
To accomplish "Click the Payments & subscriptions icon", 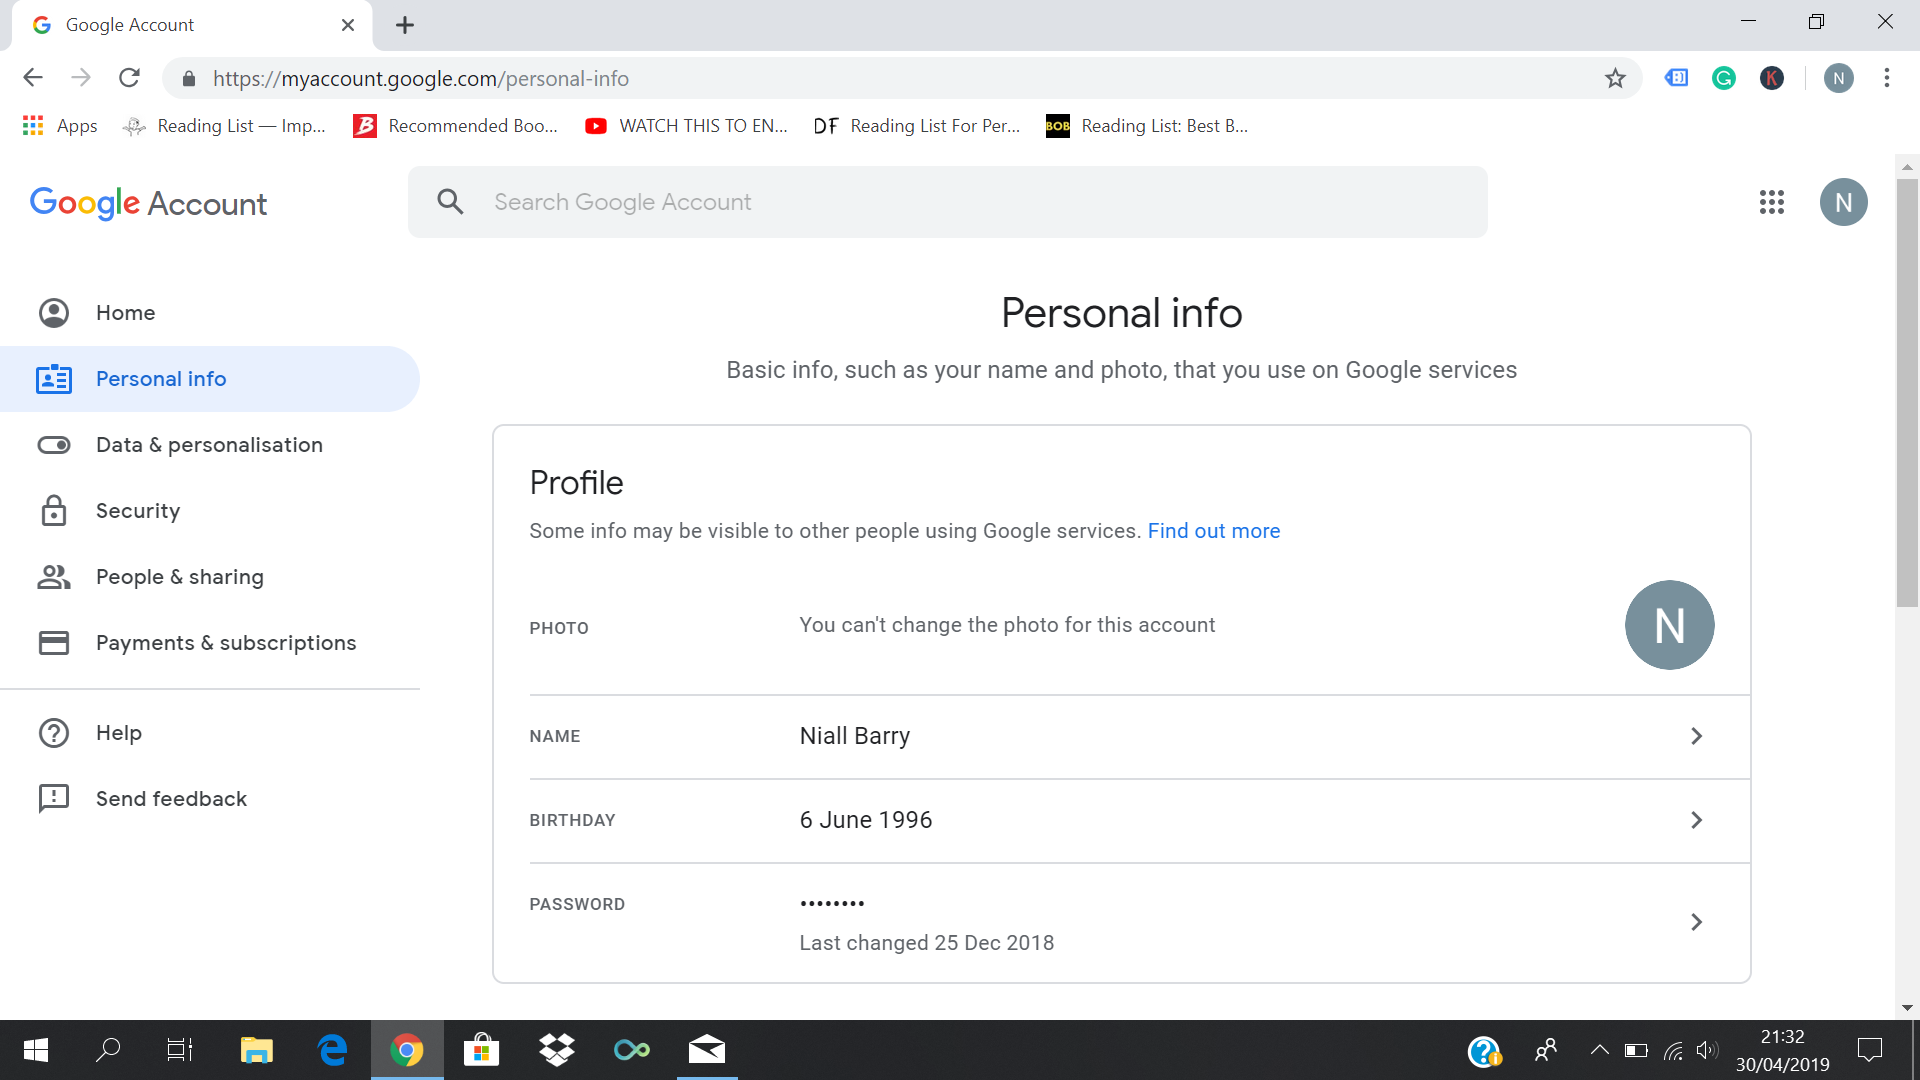I will [53, 642].
